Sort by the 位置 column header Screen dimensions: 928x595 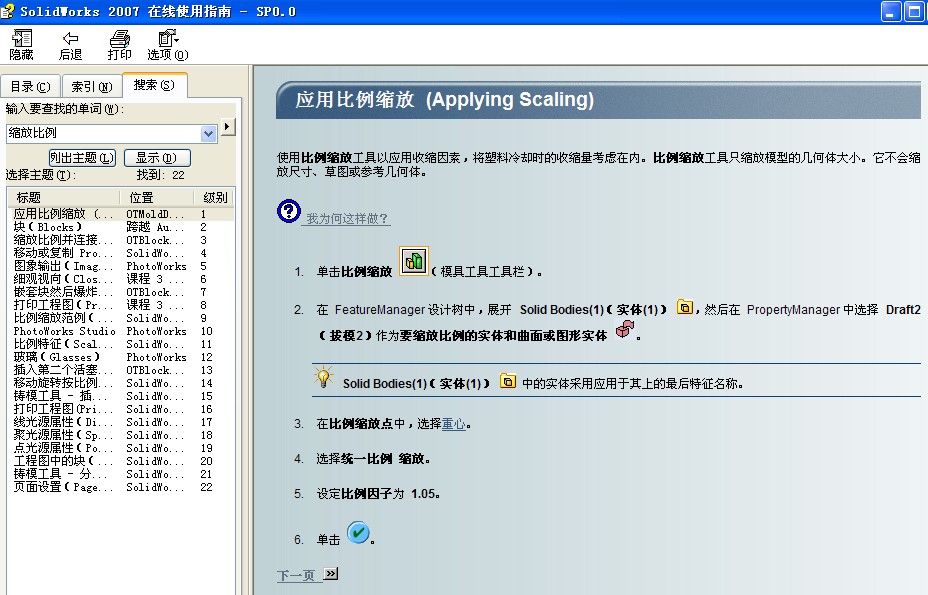click(157, 197)
